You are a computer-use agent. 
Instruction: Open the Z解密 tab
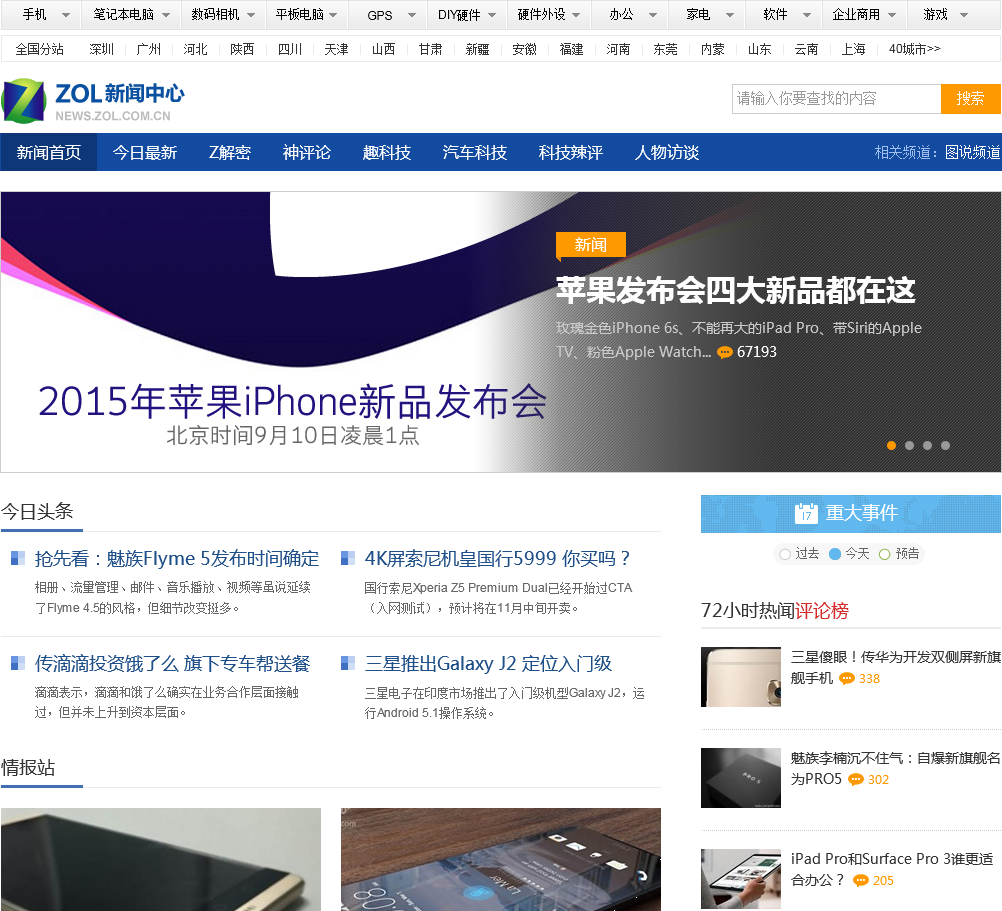[x=229, y=152]
